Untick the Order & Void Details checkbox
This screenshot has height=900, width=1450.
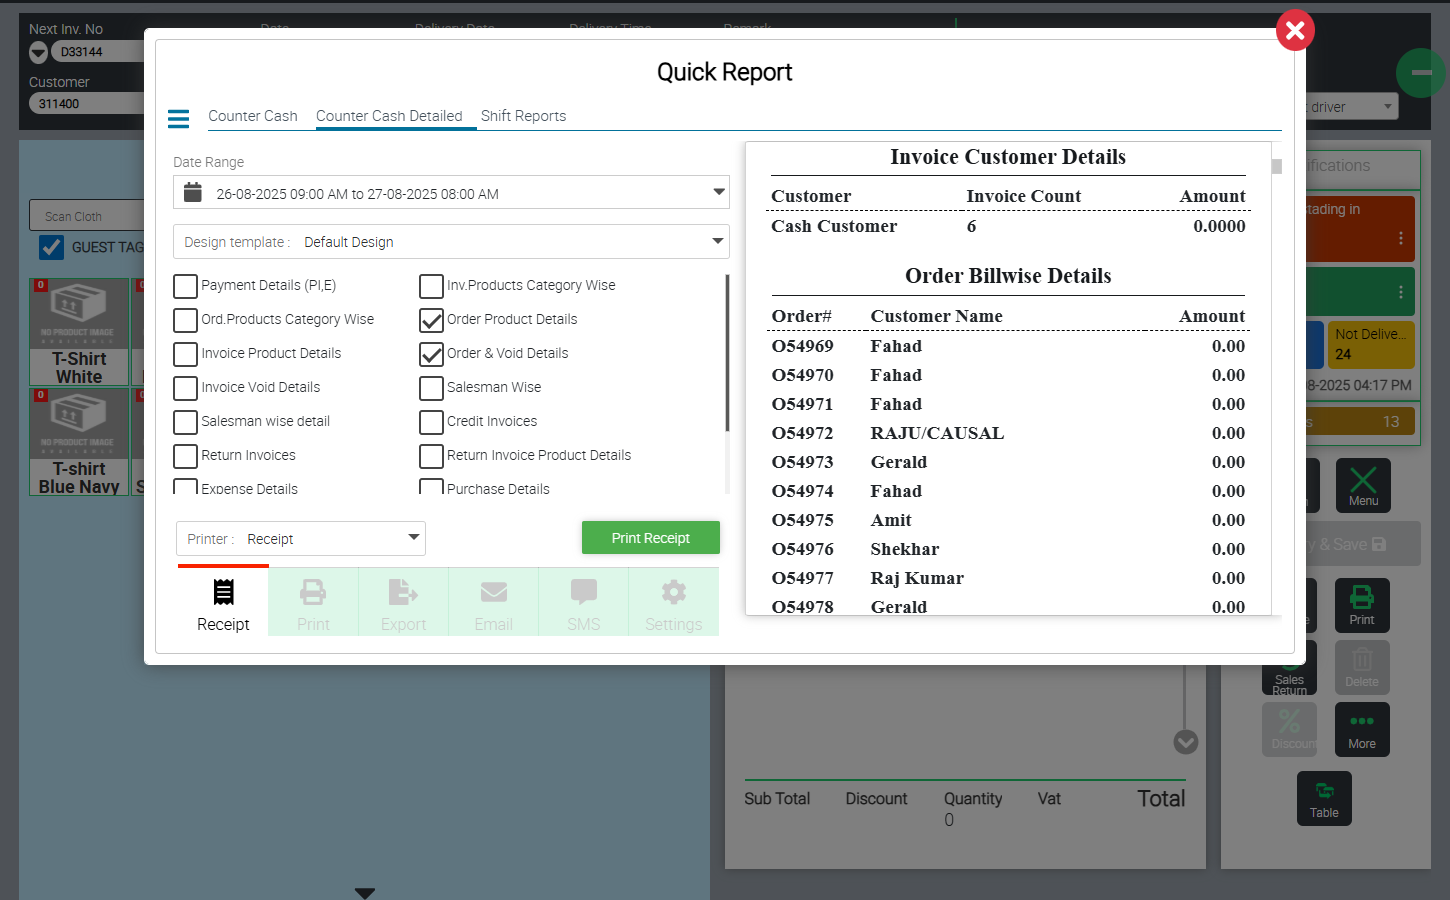[x=431, y=354]
